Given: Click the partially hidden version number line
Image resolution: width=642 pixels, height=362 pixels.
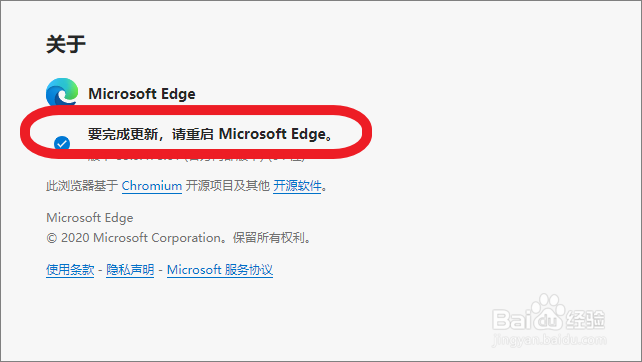Looking at the screenshot, I should [197, 157].
